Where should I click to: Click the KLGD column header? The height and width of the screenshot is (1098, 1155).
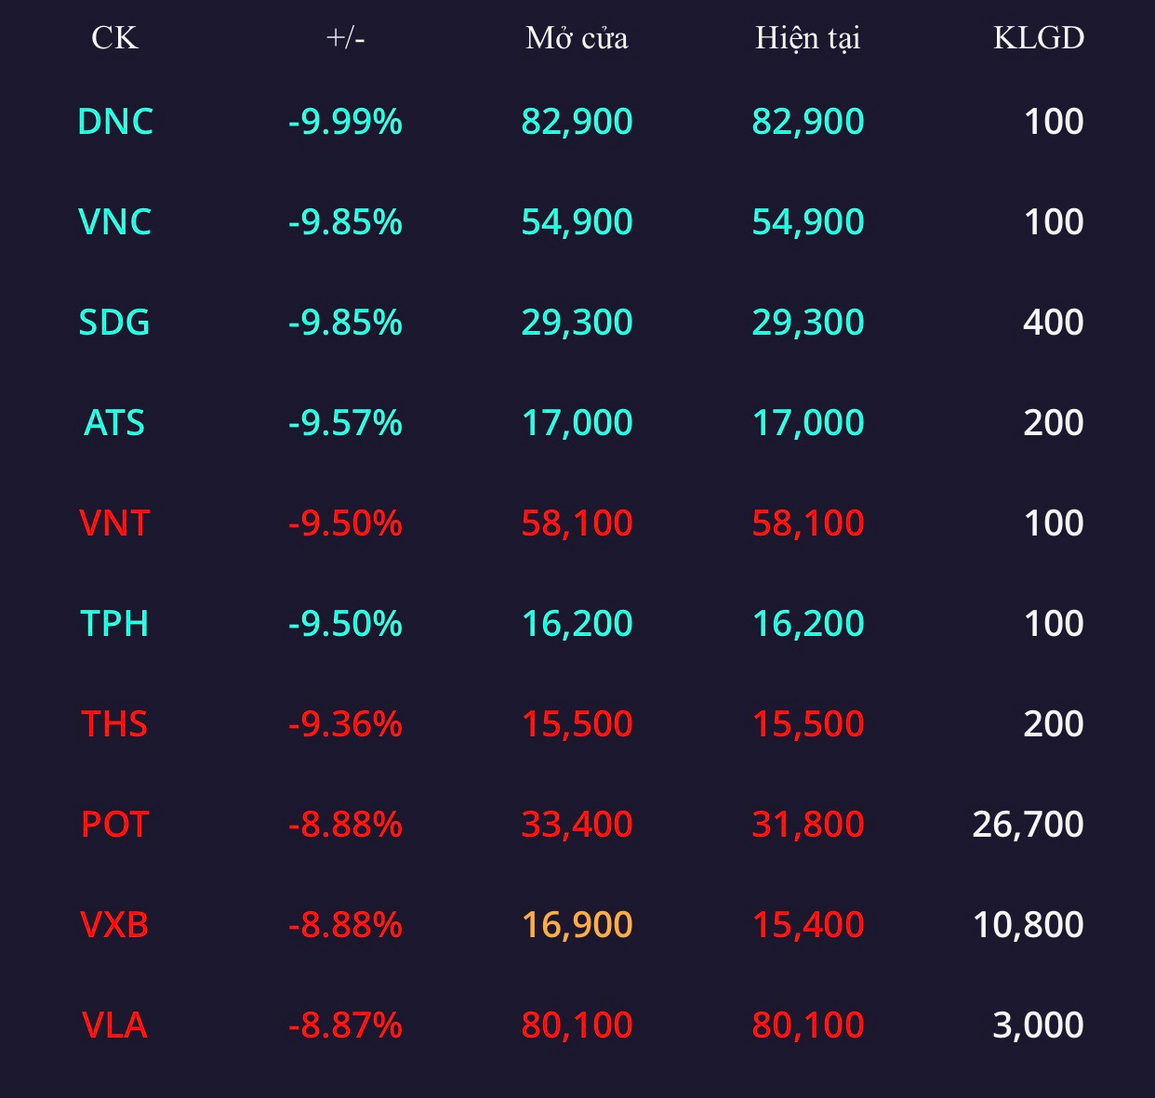point(1039,38)
